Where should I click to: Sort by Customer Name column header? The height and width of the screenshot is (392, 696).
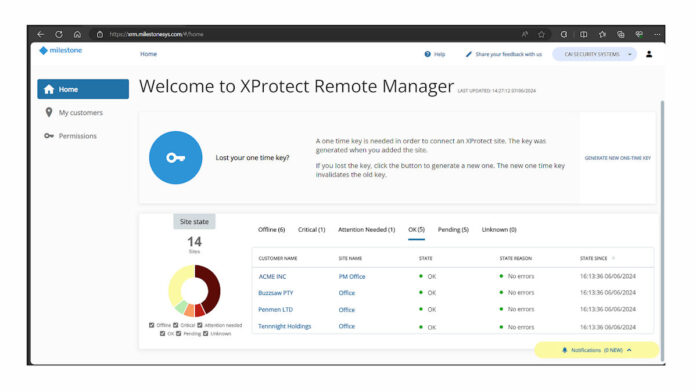click(x=278, y=258)
